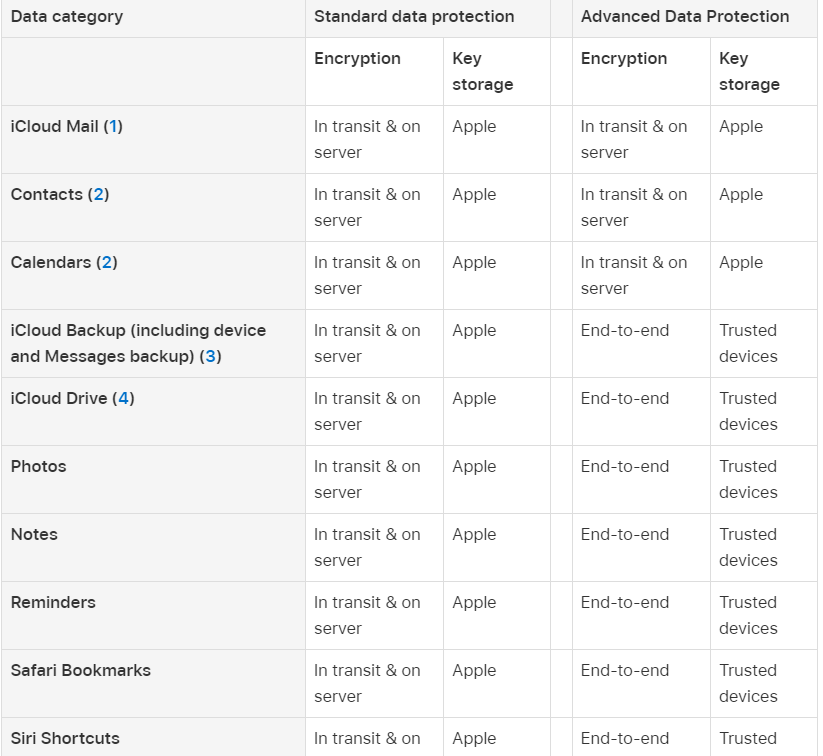823x756 pixels.
Task: Click Trusted devices cell in Notes row
Action: 748,548
